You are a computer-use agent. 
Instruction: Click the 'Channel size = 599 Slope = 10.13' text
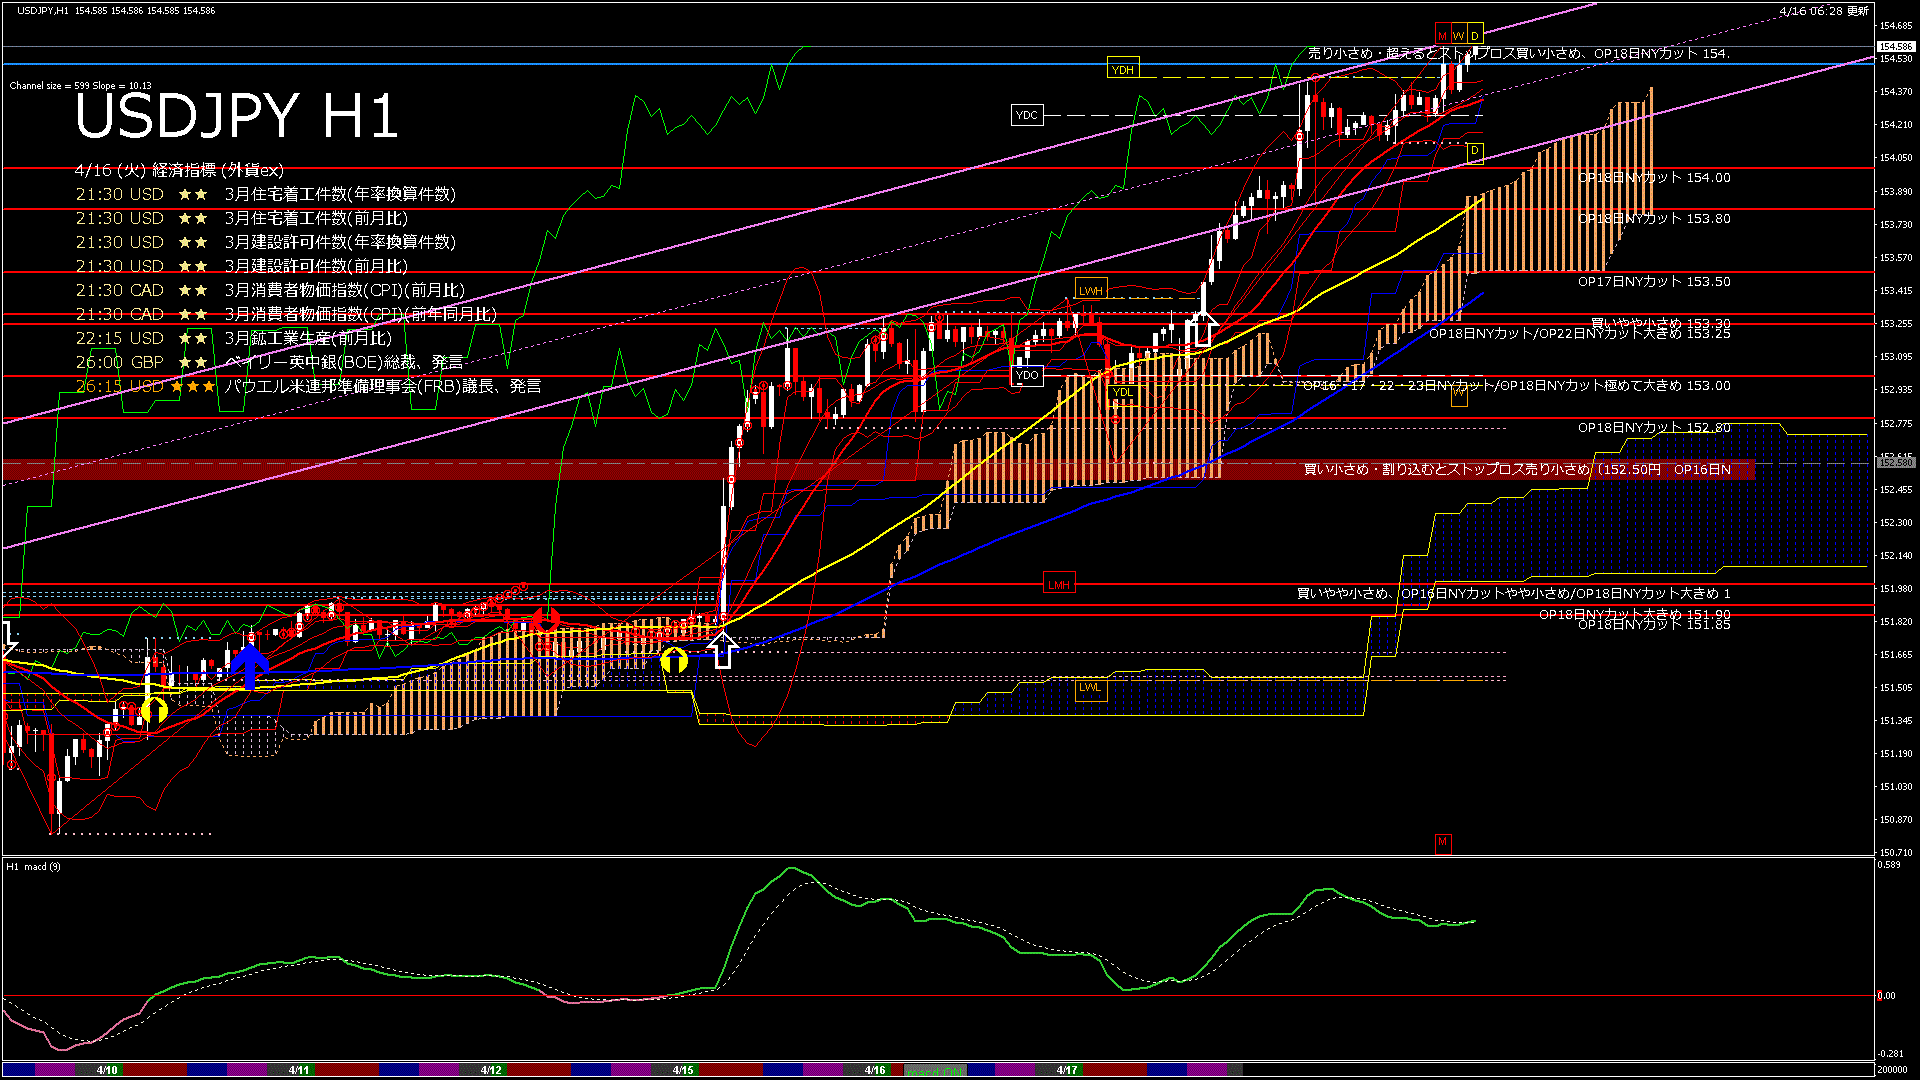[x=80, y=86]
